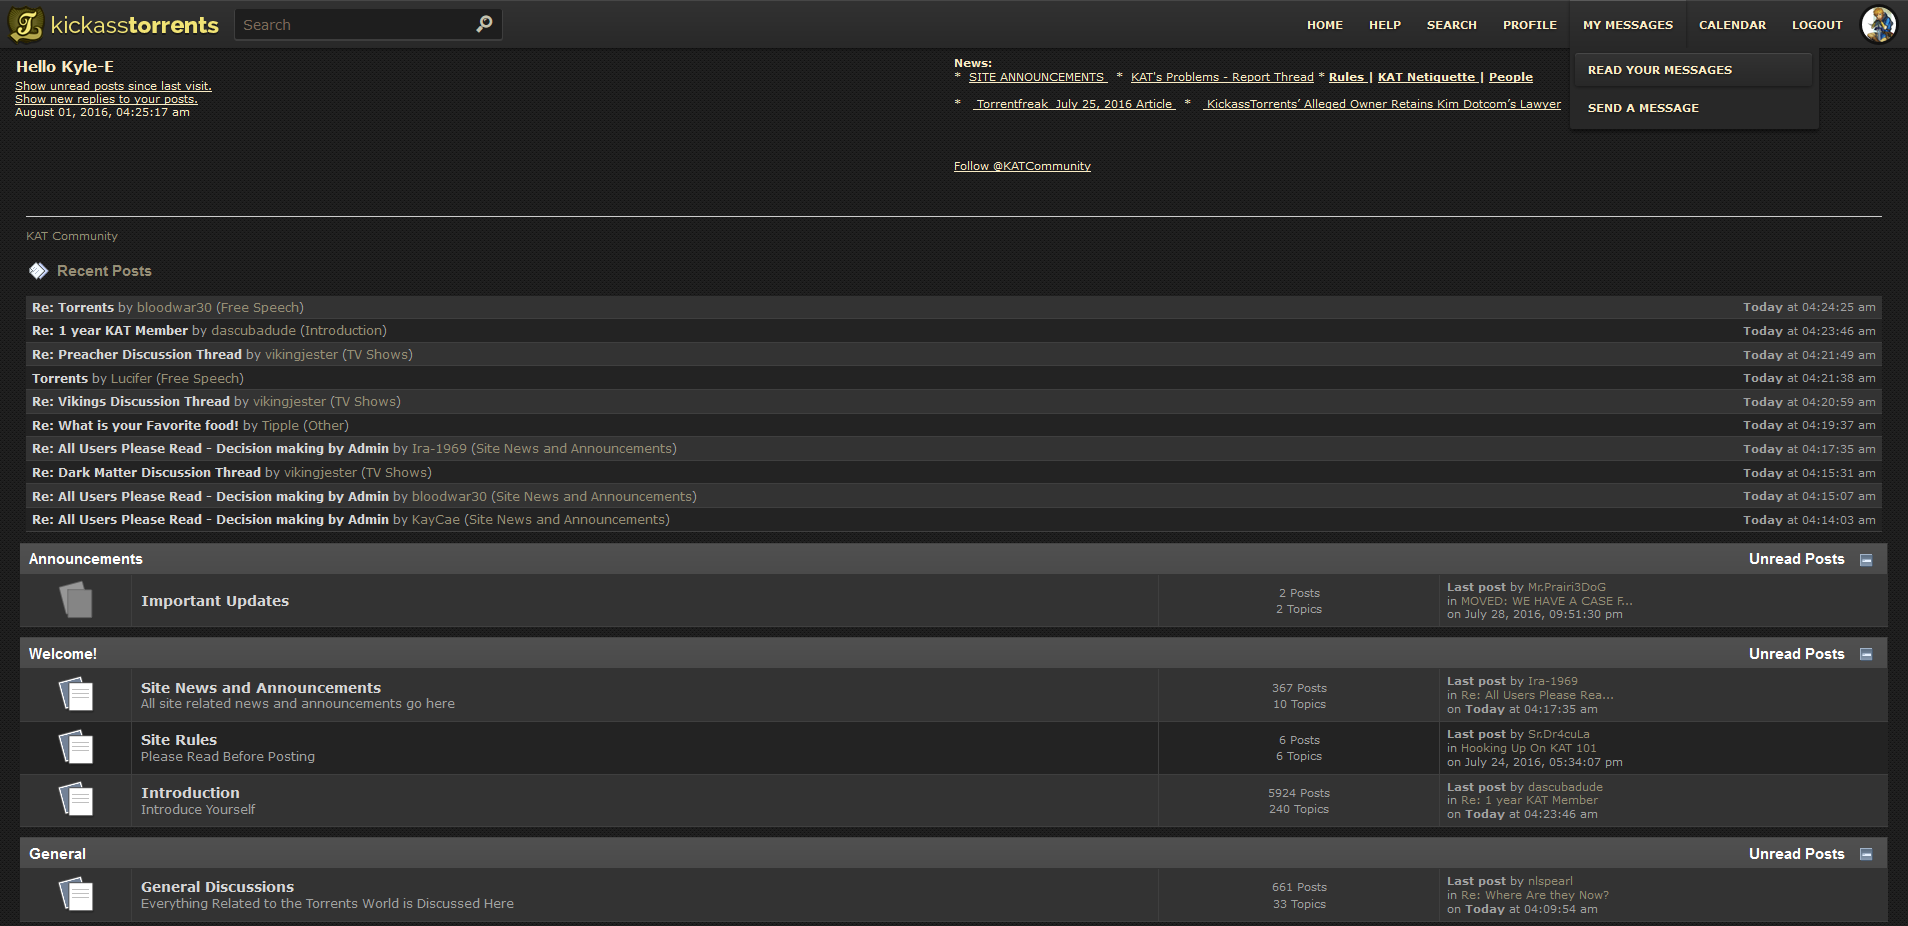Open the People news link
Image resolution: width=1908 pixels, height=926 pixels.
pyautogui.click(x=1510, y=77)
